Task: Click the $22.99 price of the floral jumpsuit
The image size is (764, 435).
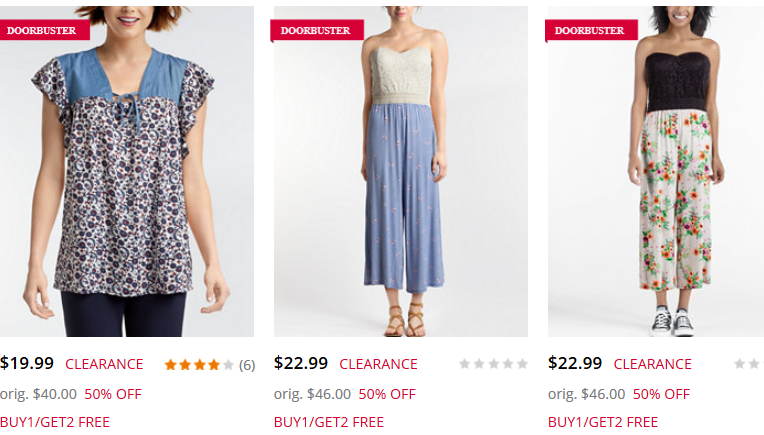Action: click(x=575, y=363)
